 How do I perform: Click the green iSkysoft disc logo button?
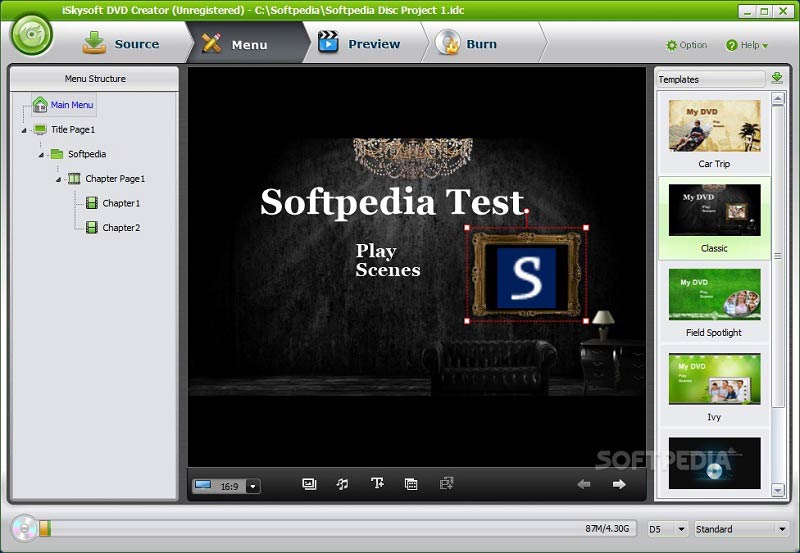click(x=32, y=35)
